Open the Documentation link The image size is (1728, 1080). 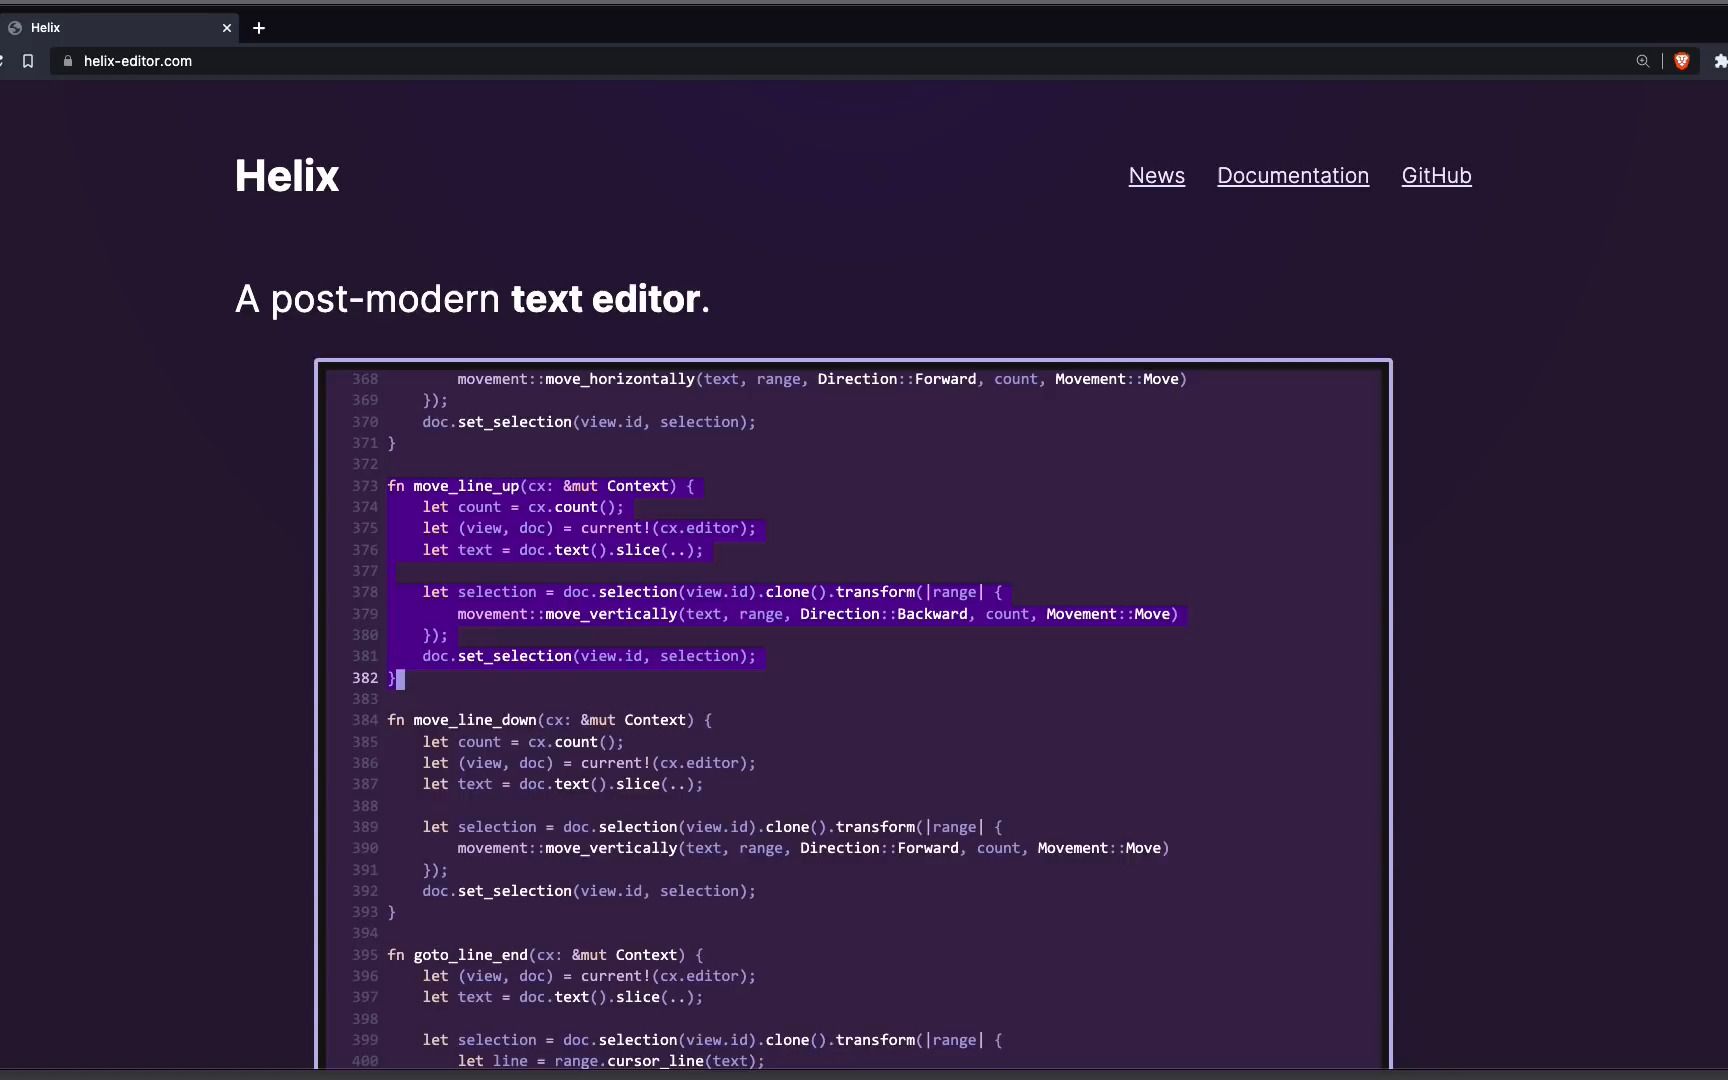coord(1292,176)
